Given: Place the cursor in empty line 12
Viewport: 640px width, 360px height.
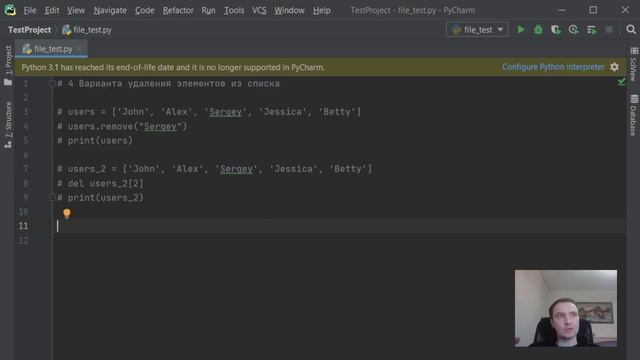Looking at the screenshot, I should coord(339,240).
